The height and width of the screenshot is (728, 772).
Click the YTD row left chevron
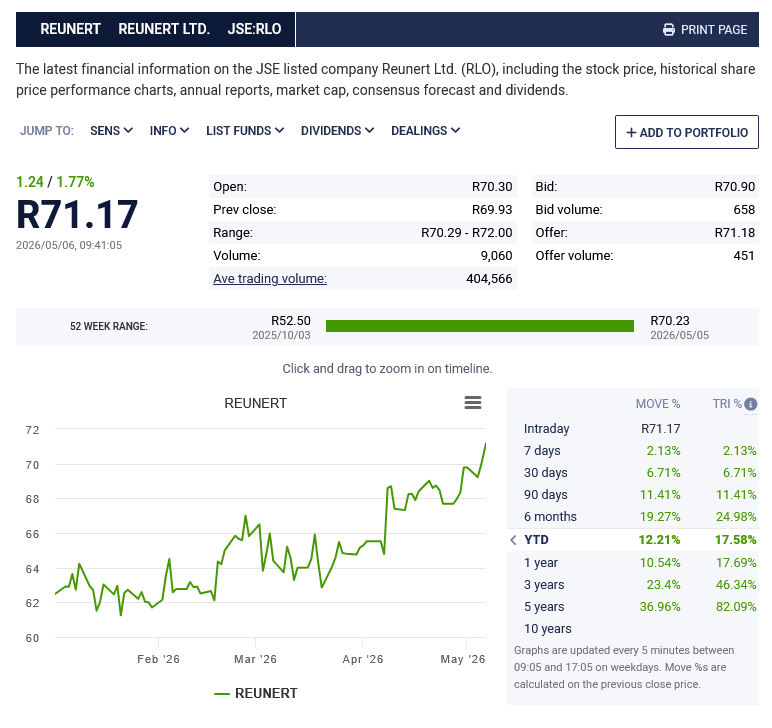click(x=514, y=540)
